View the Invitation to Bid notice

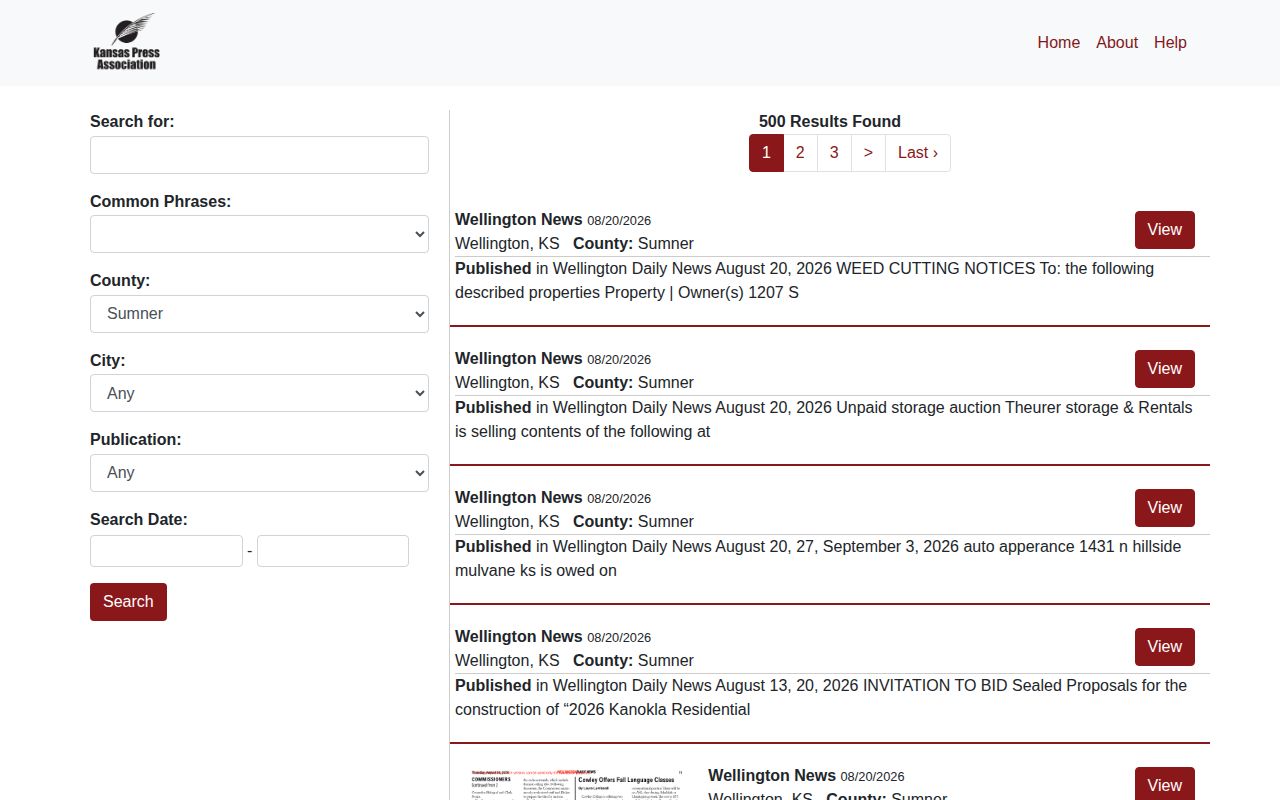tap(1164, 647)
